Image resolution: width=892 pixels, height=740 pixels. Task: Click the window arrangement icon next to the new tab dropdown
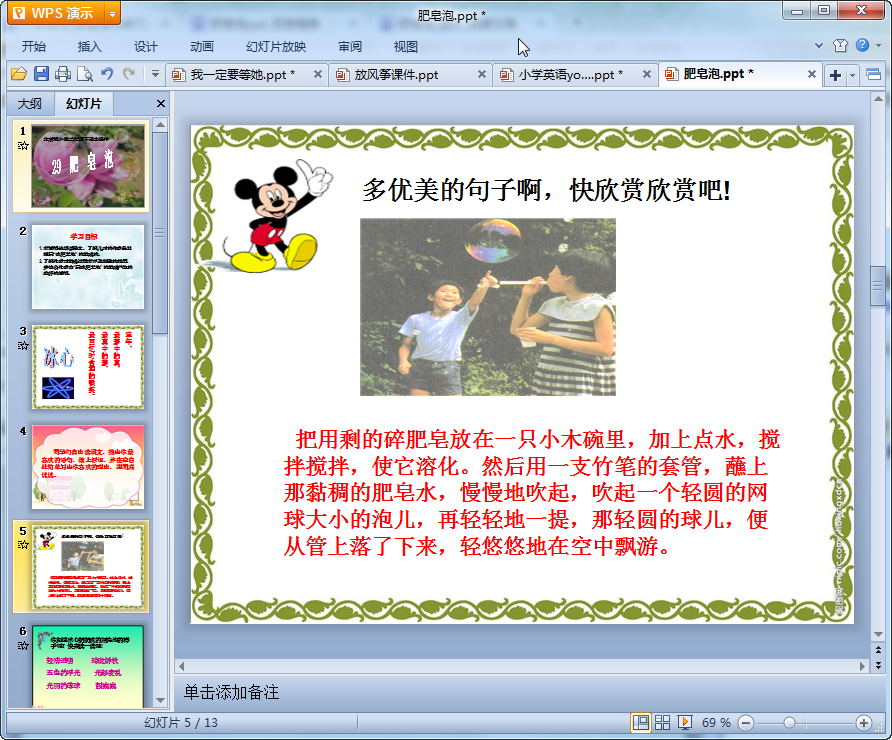tap(873, 75)
